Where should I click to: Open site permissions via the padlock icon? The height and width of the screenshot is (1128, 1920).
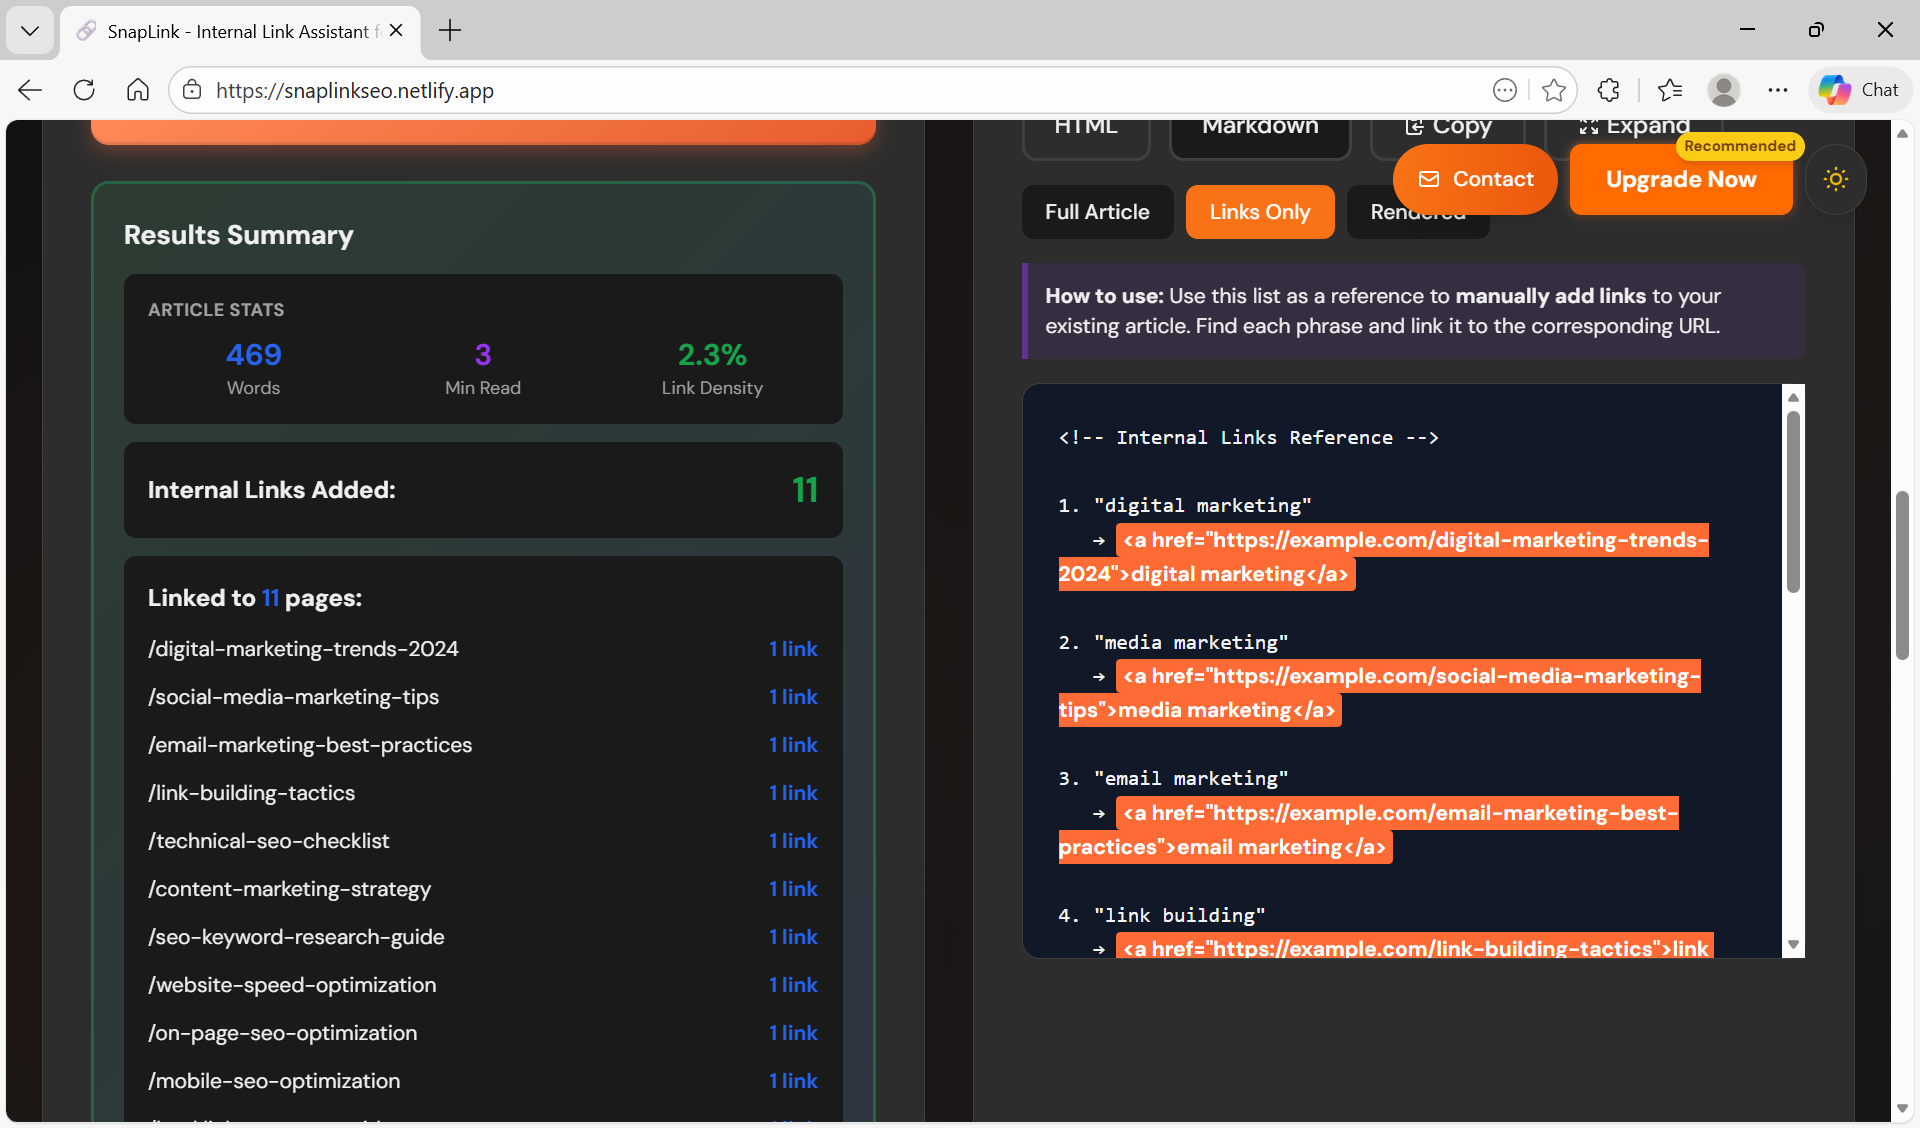(x=191, y=90)
